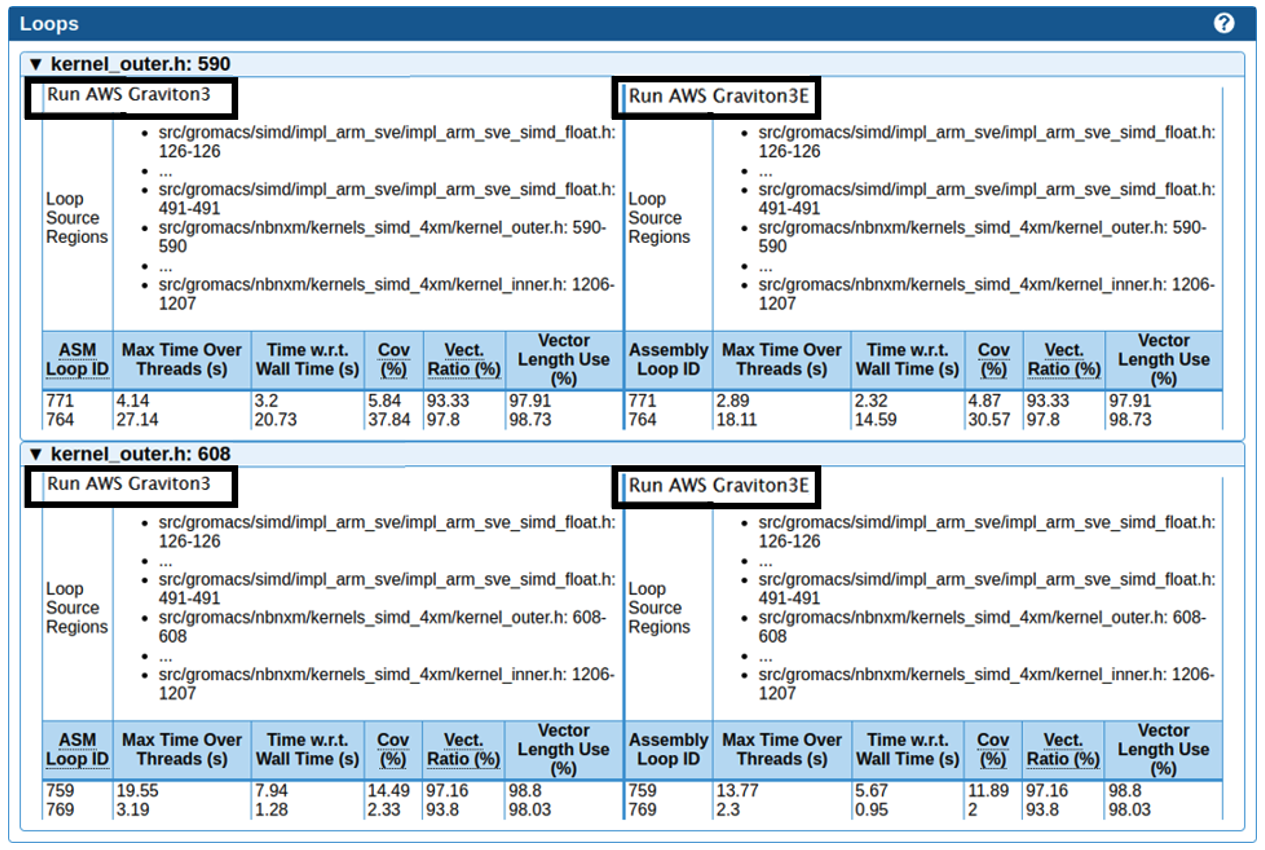Click the Loops panel title bar
The height and width of the screenshot is (850, 1265).
coord(48,22)
